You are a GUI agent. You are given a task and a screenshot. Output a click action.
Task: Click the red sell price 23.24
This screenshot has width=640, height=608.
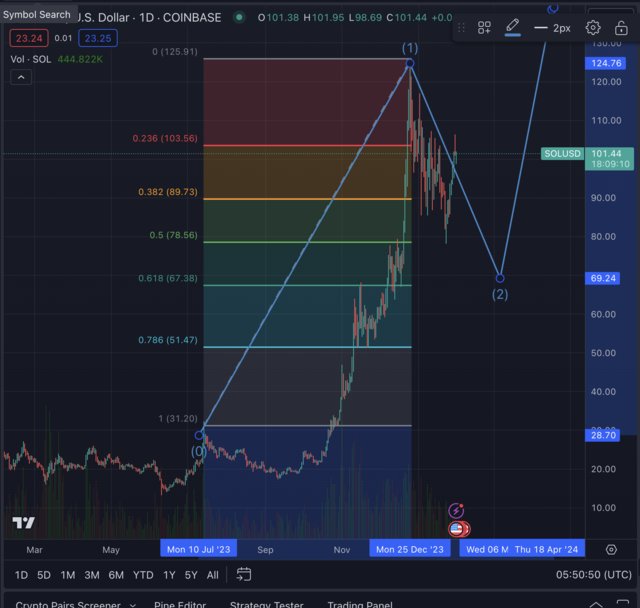coord(29,38)
